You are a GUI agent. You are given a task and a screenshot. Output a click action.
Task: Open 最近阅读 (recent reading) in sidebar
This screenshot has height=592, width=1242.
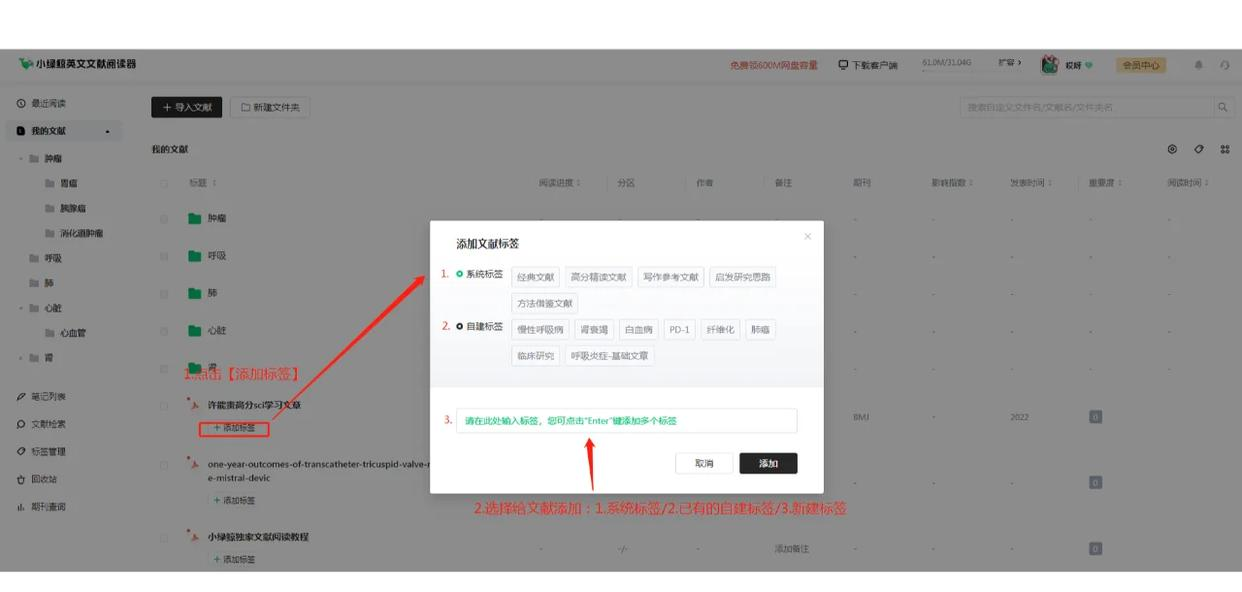tap(48, 103)
